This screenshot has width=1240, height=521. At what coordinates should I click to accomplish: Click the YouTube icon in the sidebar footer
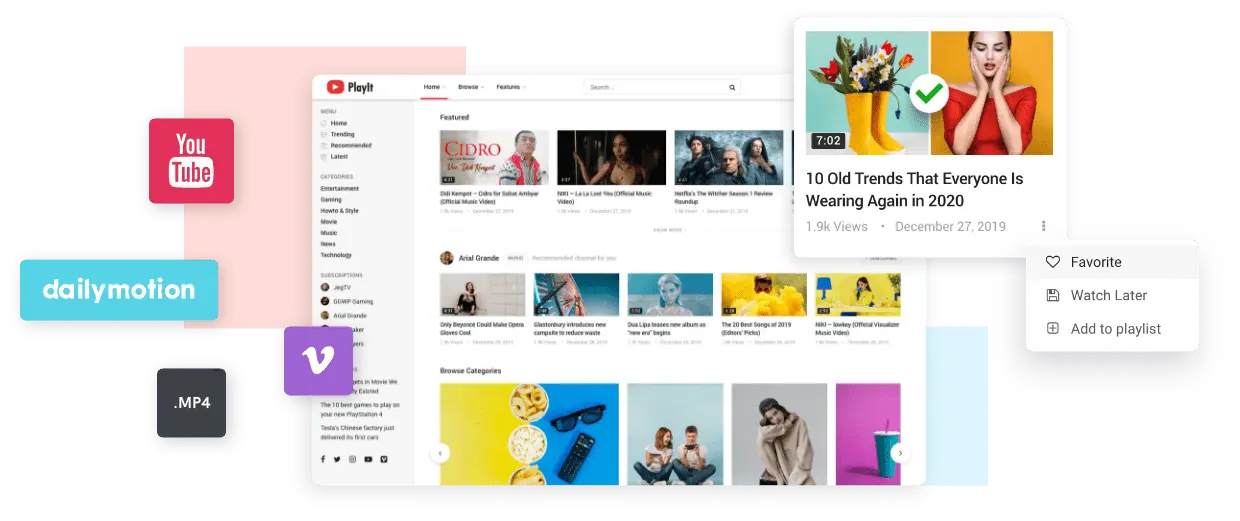[x=368, y=459]
